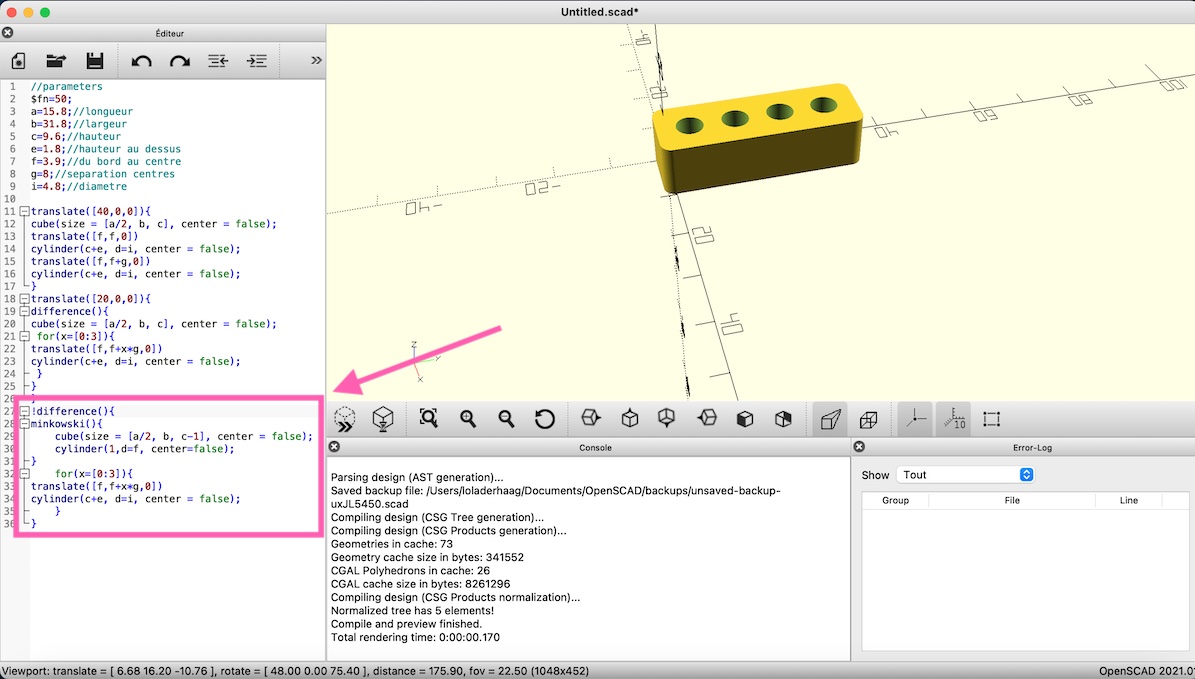
Task: Collapse the difference() block on line 19
Action: (24, 311)
